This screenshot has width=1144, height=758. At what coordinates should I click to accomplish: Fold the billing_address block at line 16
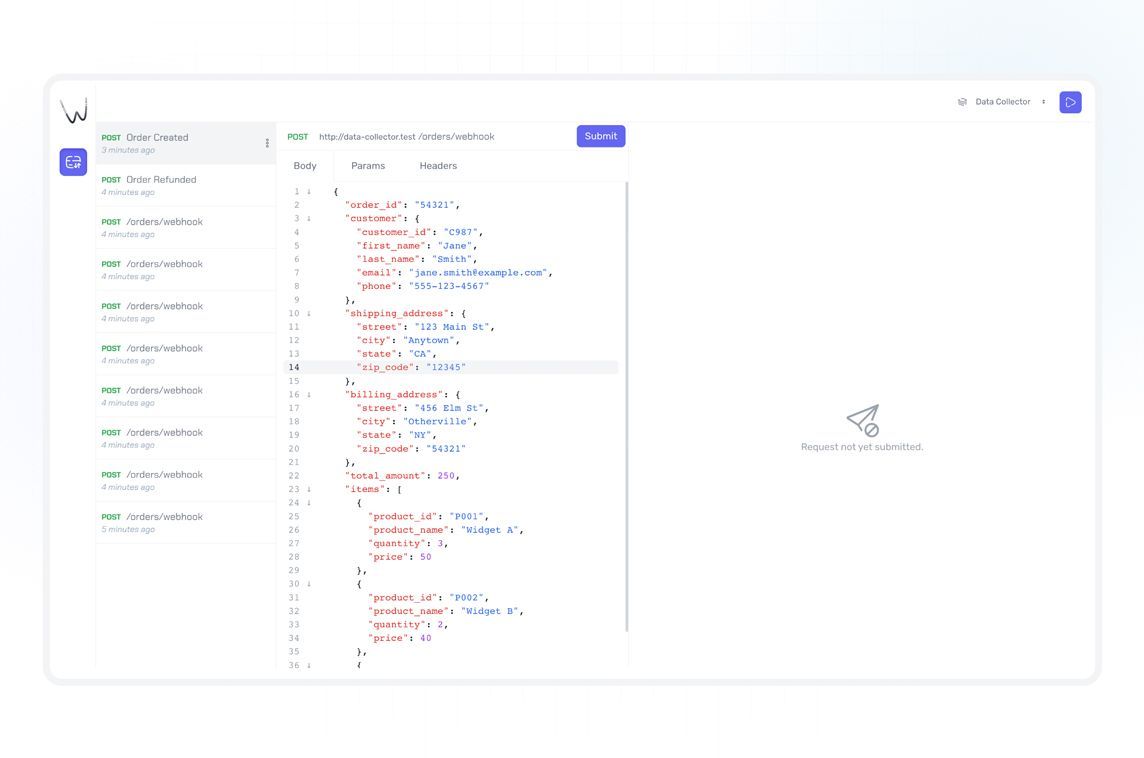point(308,394)
